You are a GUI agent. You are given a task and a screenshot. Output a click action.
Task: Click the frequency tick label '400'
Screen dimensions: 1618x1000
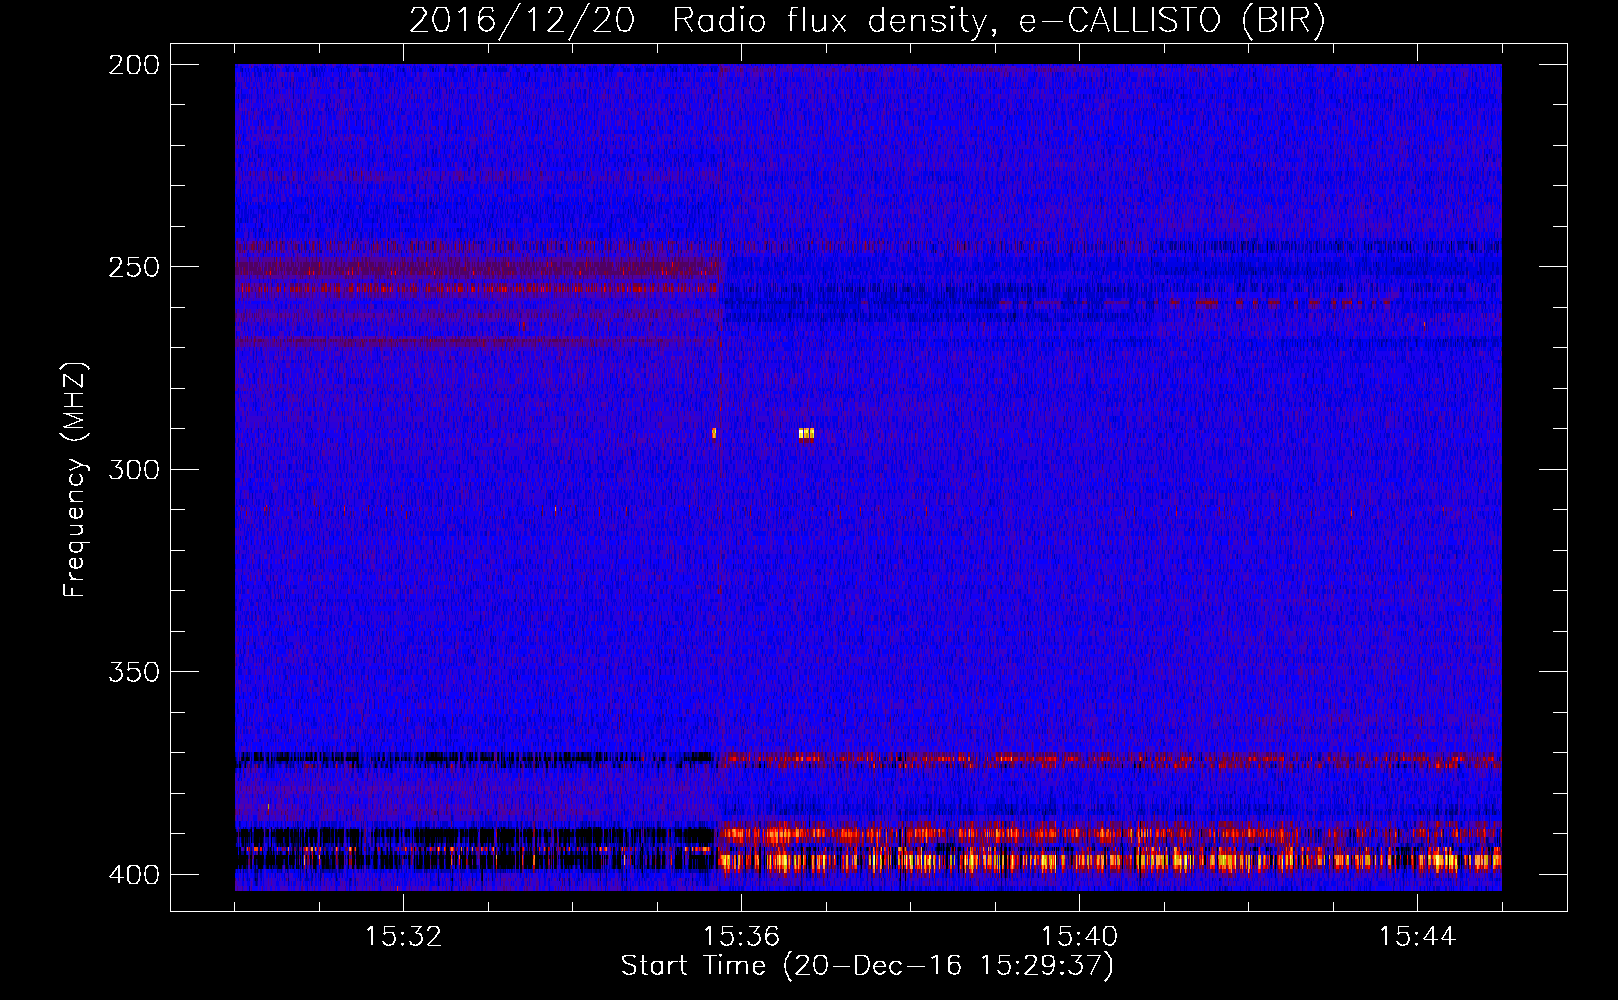(133, 875)
